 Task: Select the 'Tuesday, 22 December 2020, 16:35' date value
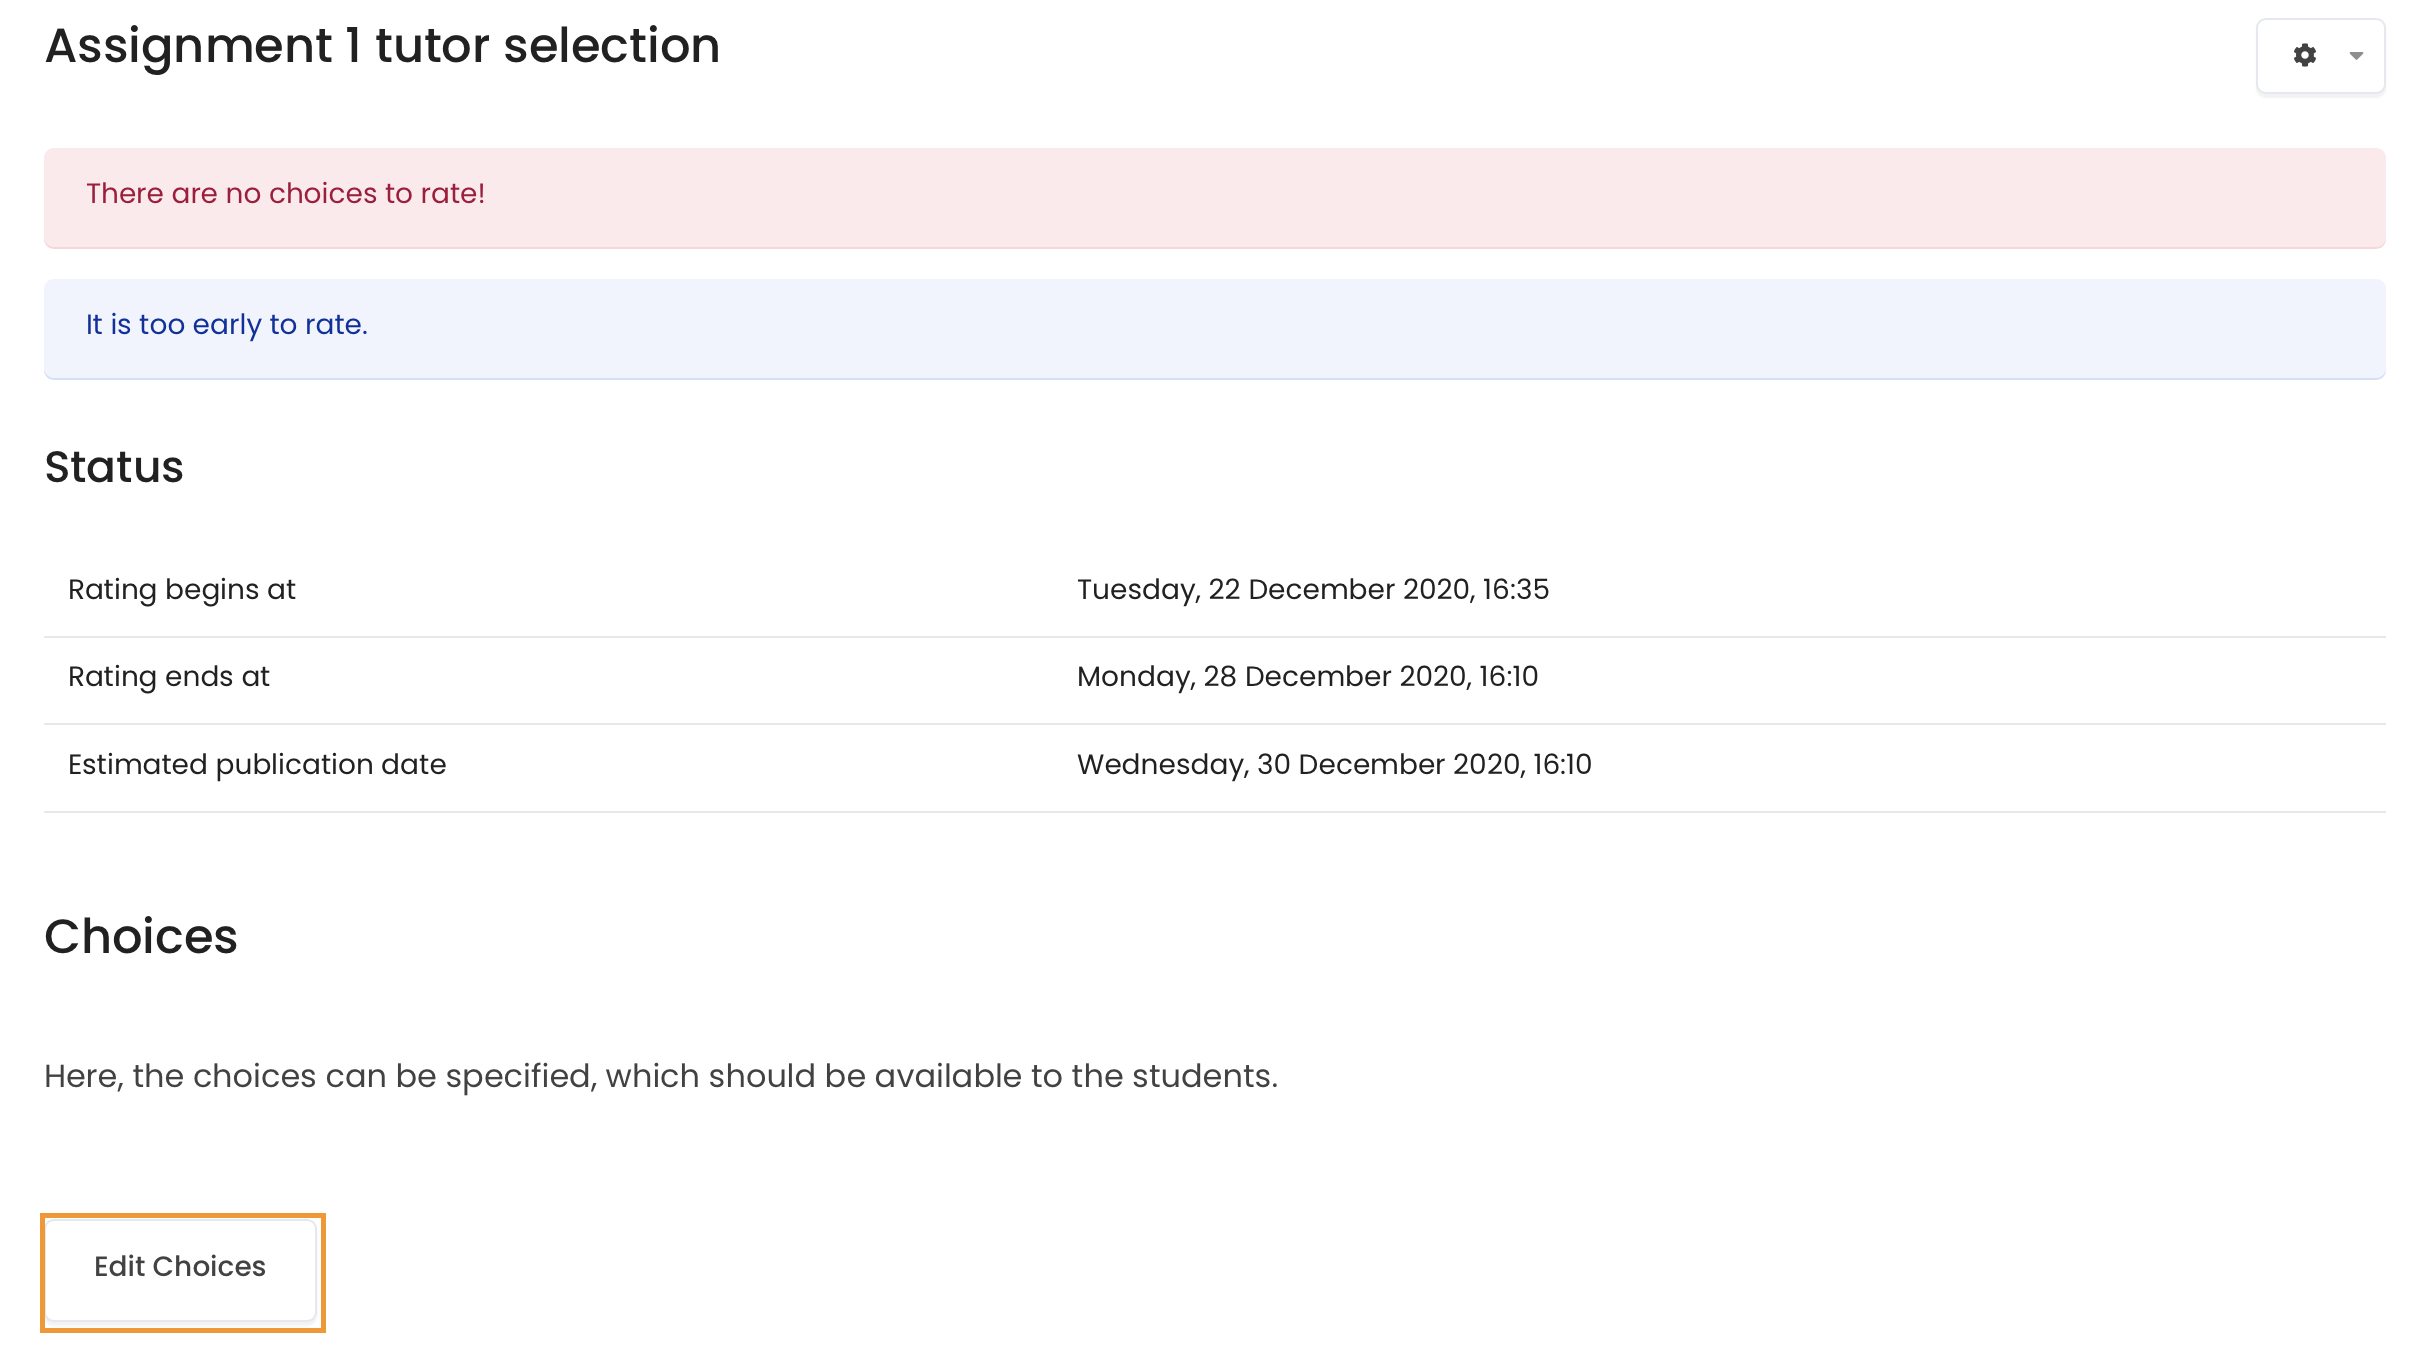(x=1312, y=590)
